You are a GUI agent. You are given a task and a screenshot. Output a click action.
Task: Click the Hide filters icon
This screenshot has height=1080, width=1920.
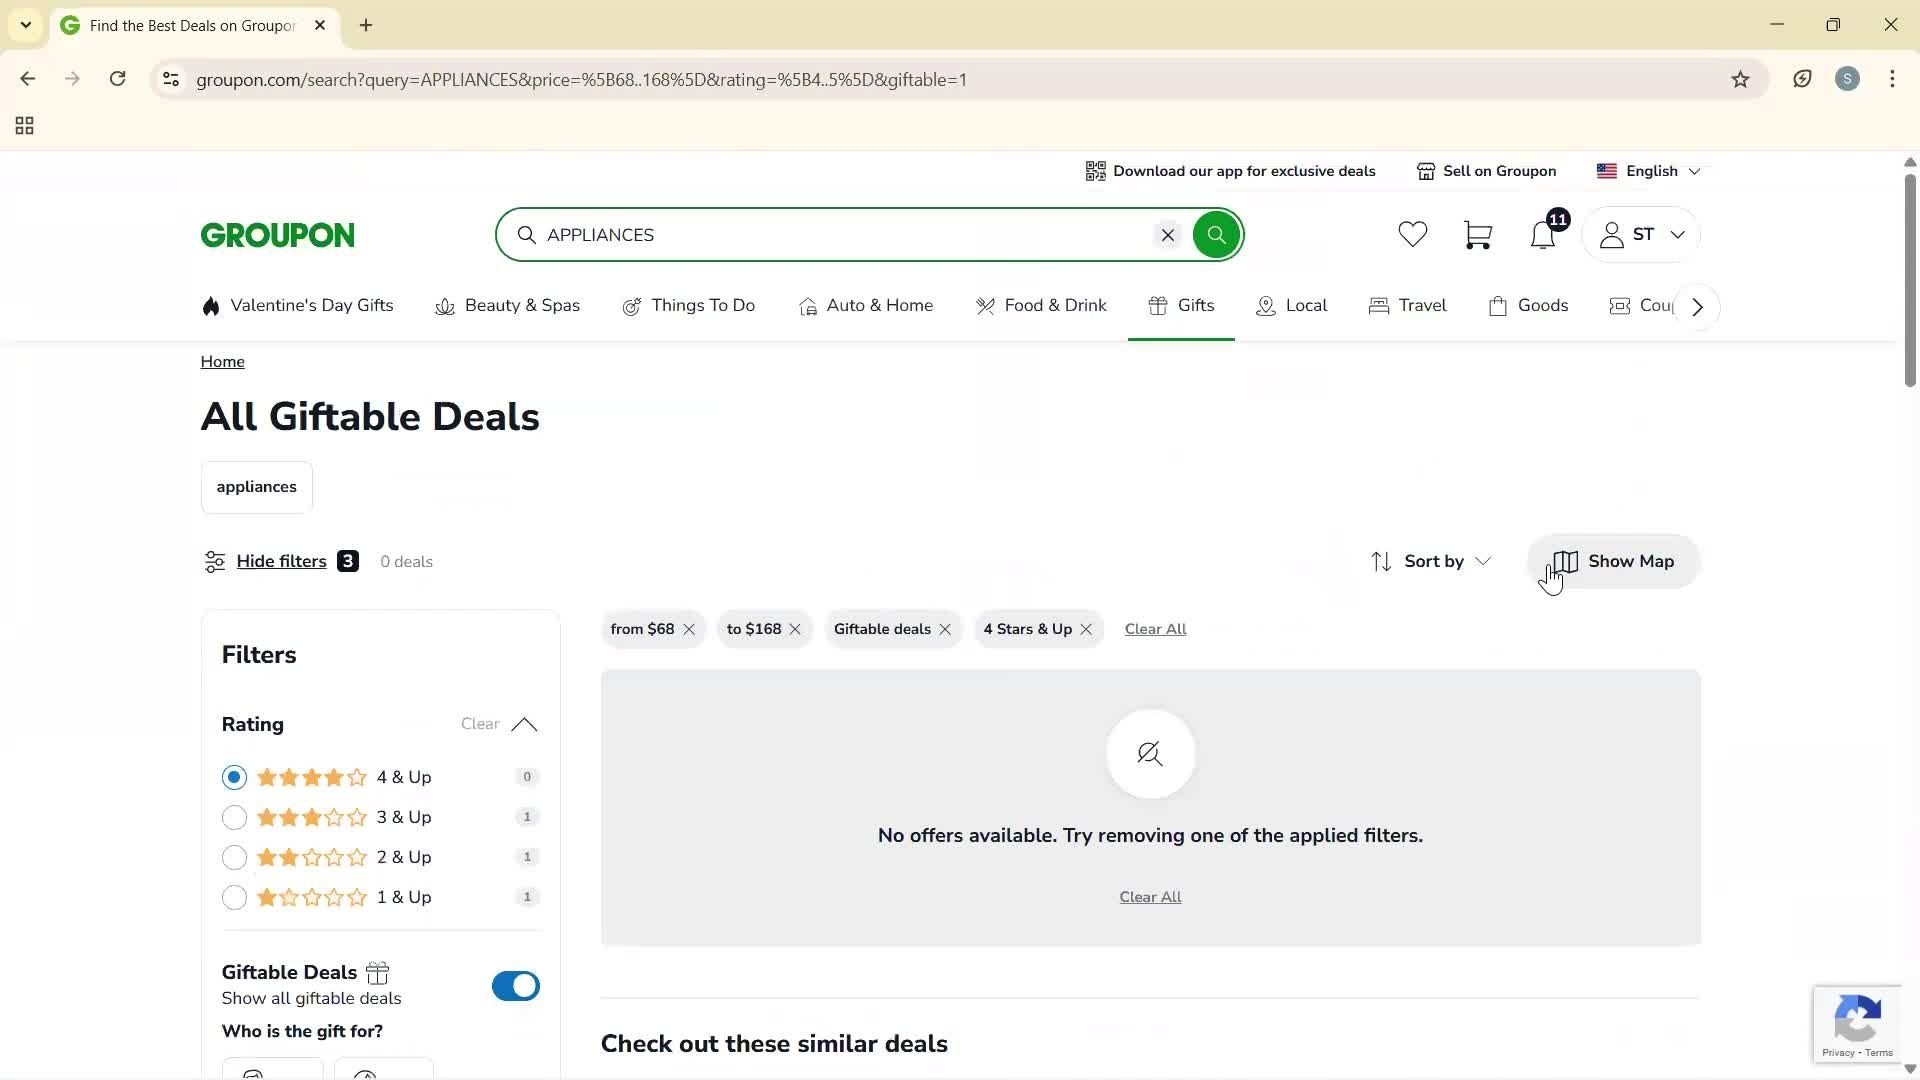tap(215, 561)
